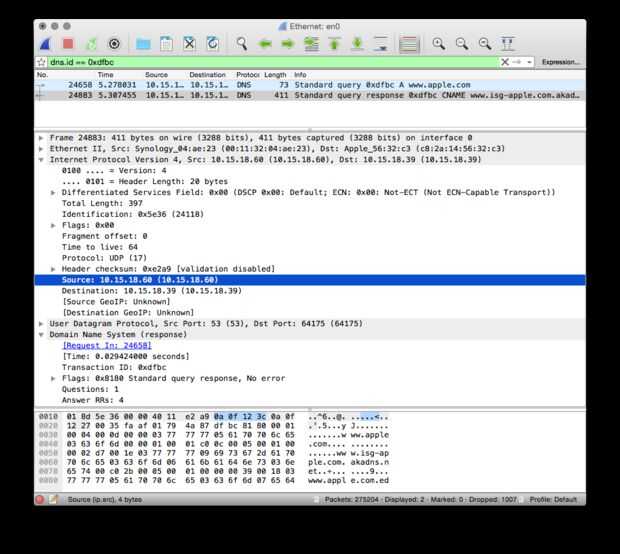The image size is (620, 554).
Task: Select Transaction ID: 0xdfbc field
Action: coord(114,368)
